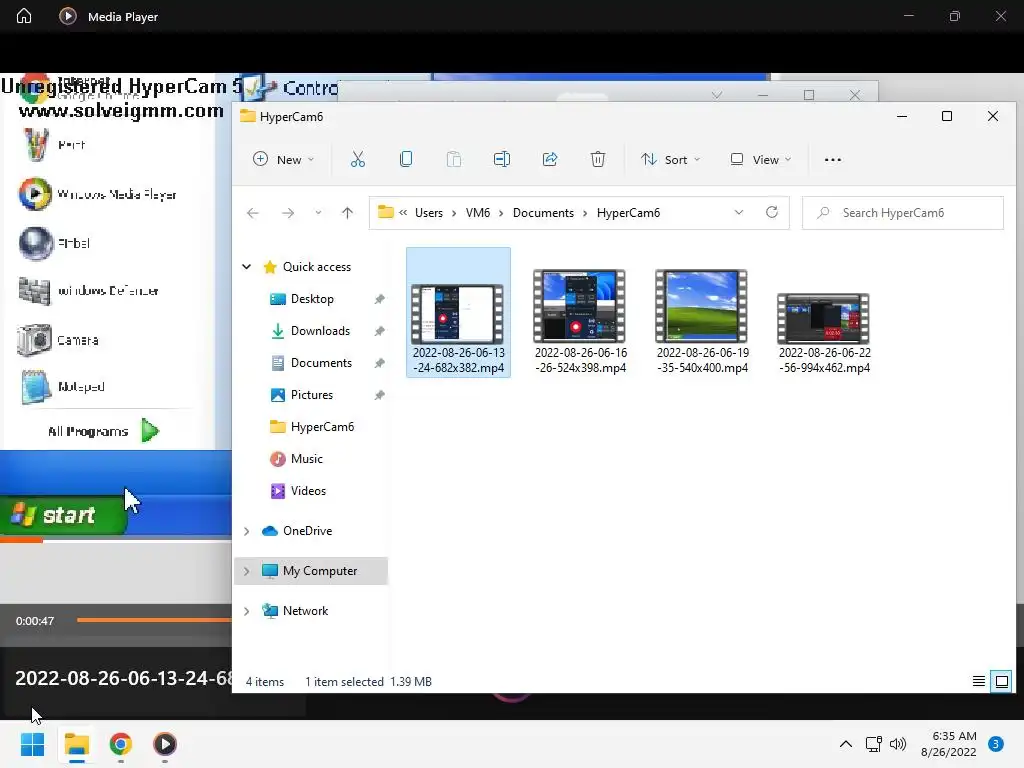
Task: Go back with the left arrow button
Action: coord(253,213)
